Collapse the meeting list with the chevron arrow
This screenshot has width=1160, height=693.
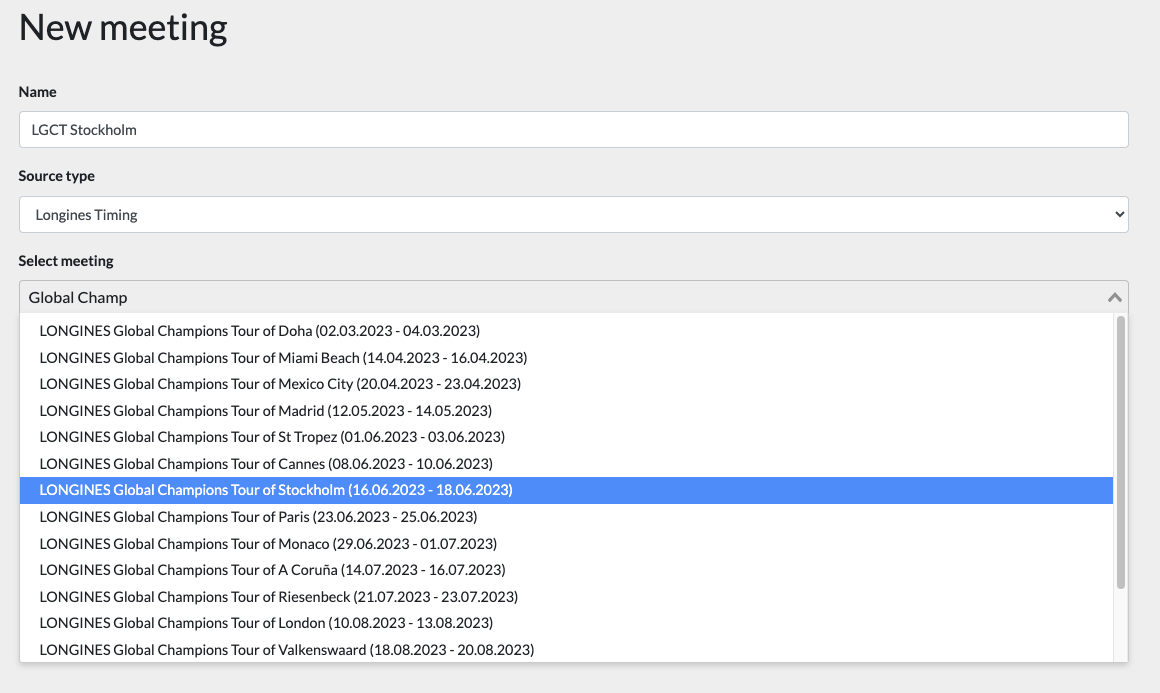(1115, 297)
